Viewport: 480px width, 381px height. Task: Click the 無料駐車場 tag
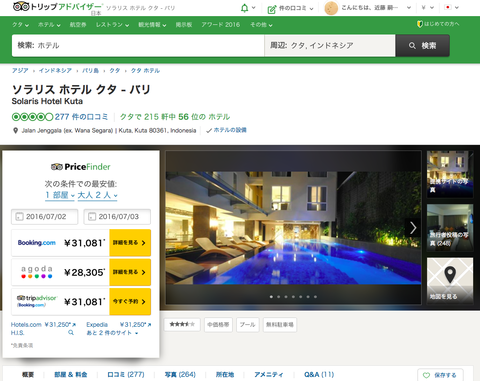pos(280,324)
